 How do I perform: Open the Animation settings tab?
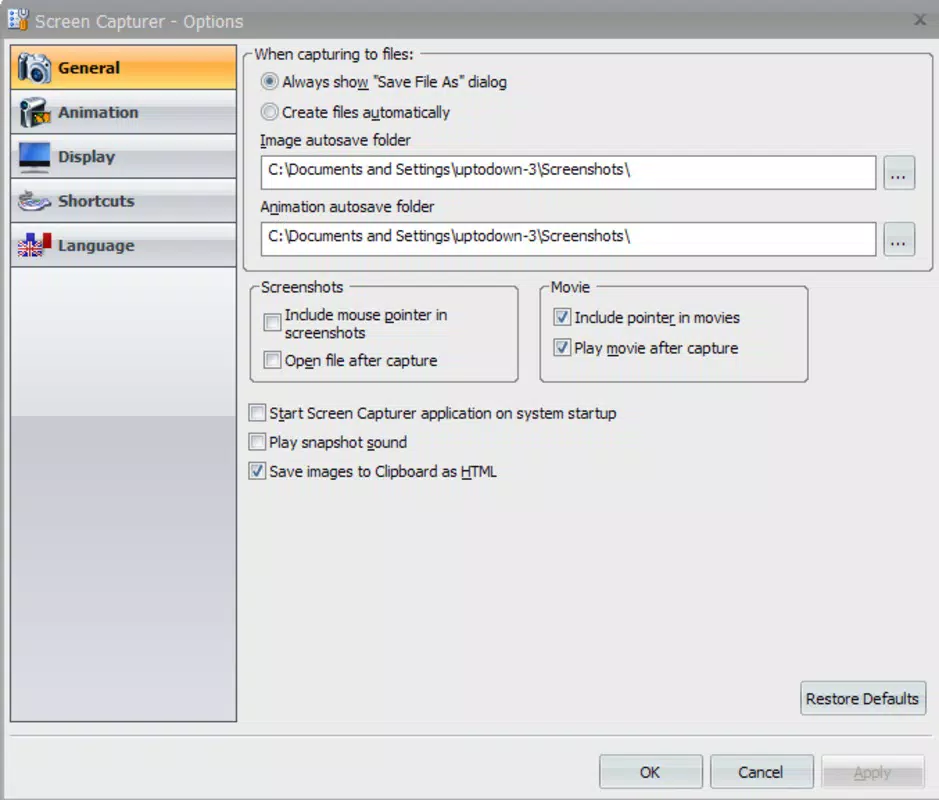123,112
